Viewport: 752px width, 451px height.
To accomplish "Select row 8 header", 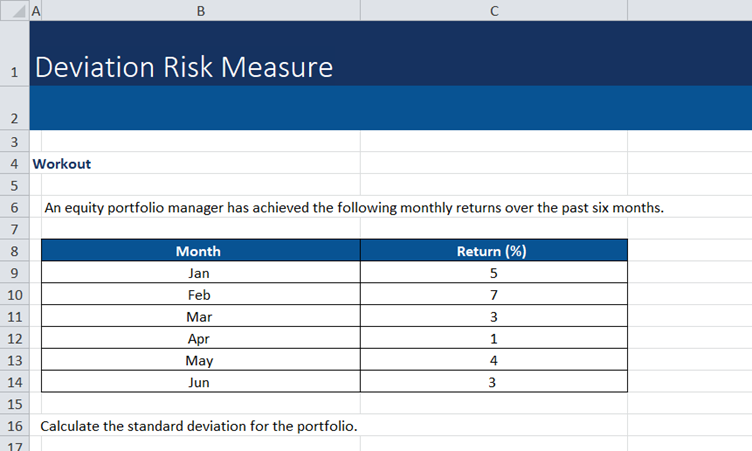I will coord(14,251).
